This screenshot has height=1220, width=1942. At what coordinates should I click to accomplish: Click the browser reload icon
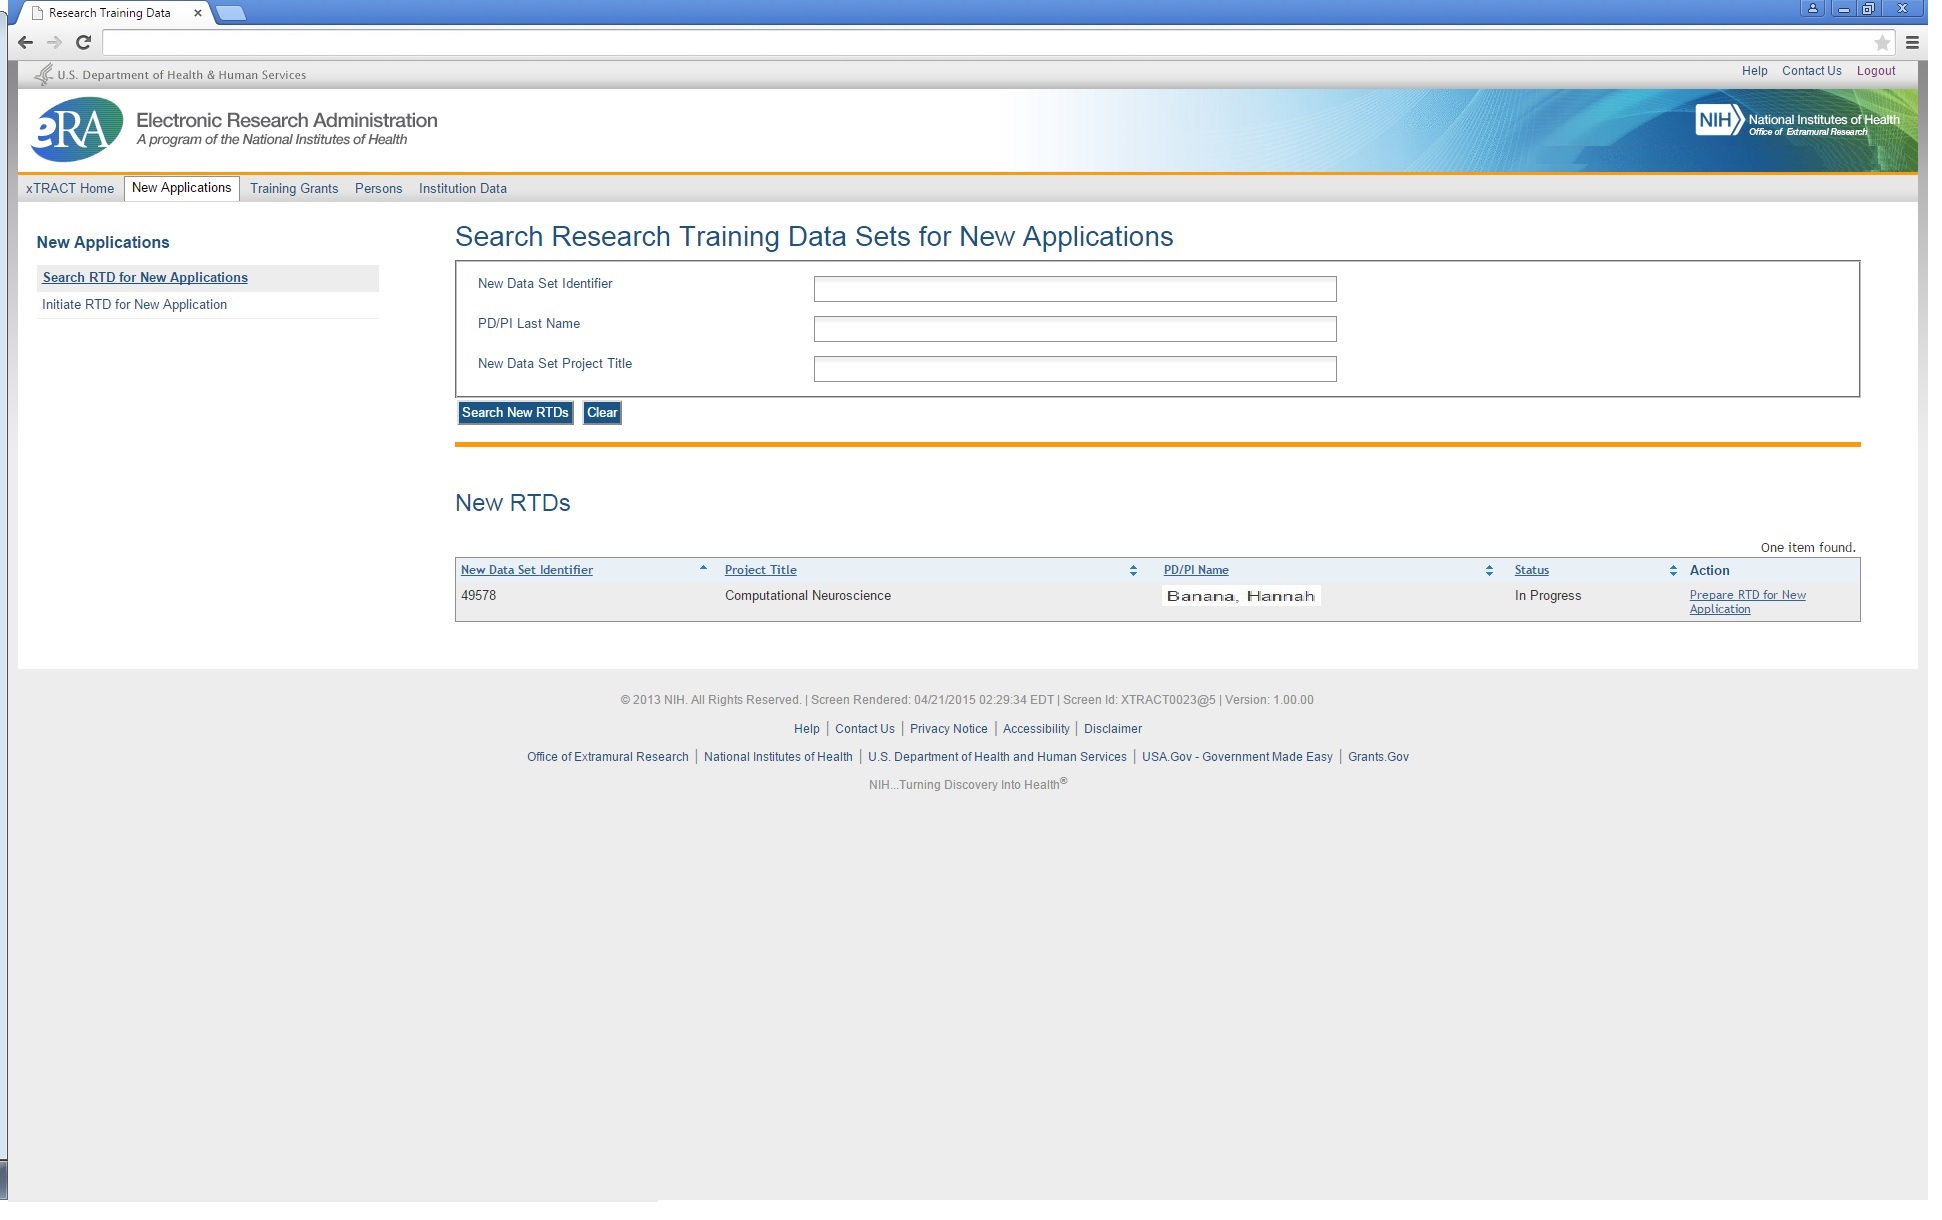84,42
